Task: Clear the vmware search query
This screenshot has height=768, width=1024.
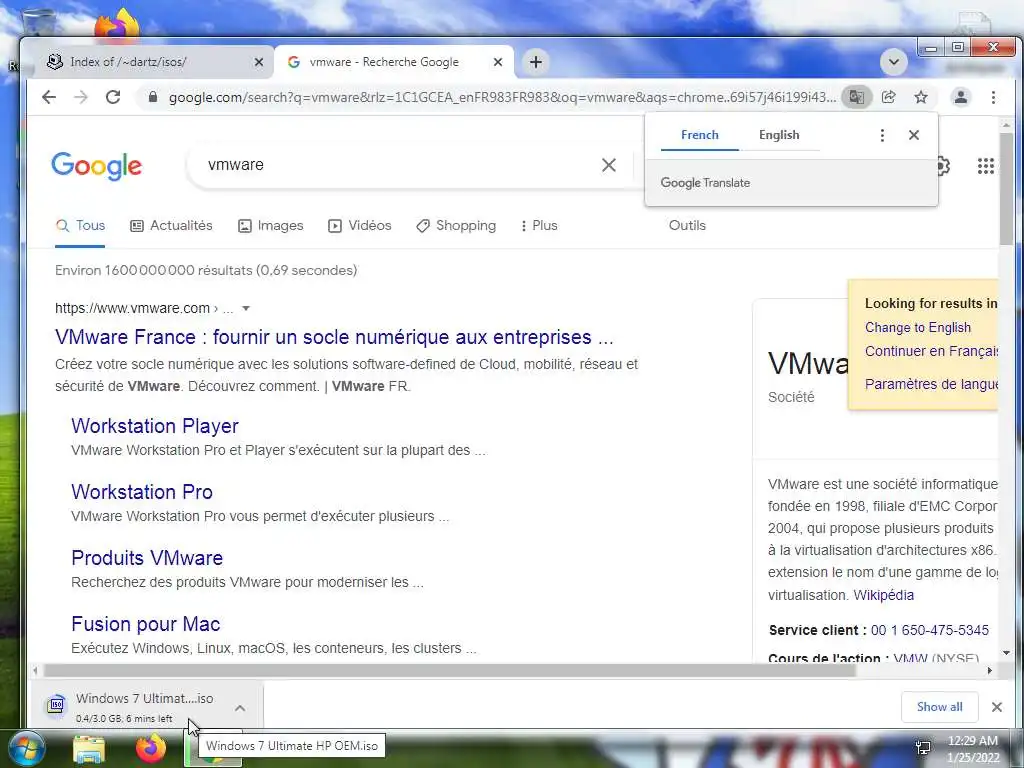Action: pyautogui.click(x=608, y=165)
